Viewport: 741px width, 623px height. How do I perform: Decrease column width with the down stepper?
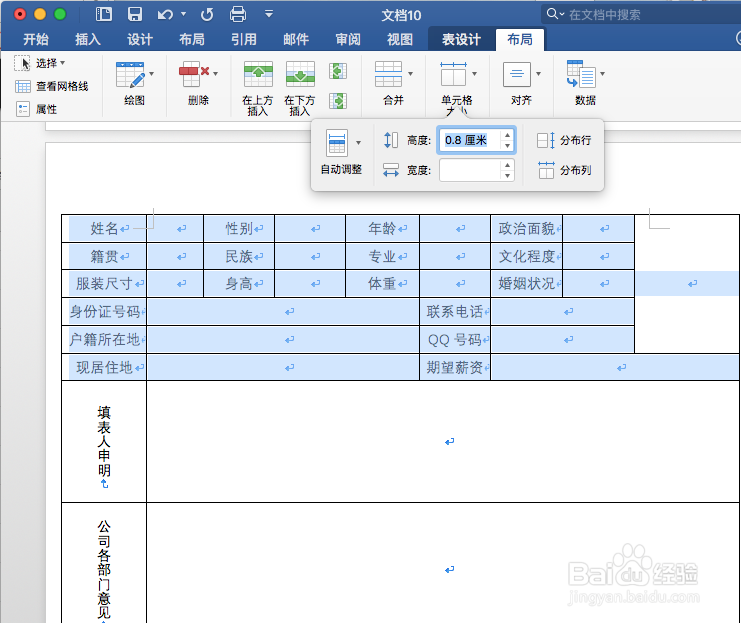(x=508, y=176)
